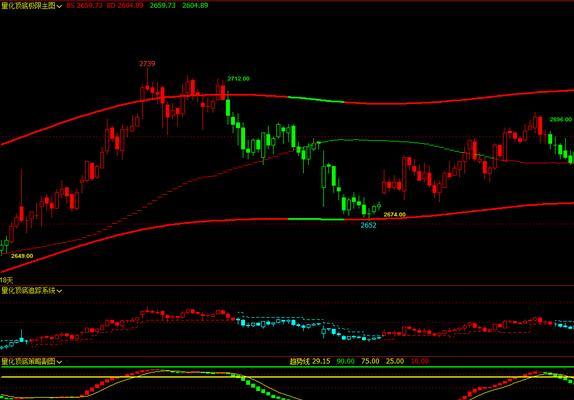Open the 量化顶底追踪系统 dropdown chevron
The height and width of the screenshot is (400, 574).
[x=59, y=291]
